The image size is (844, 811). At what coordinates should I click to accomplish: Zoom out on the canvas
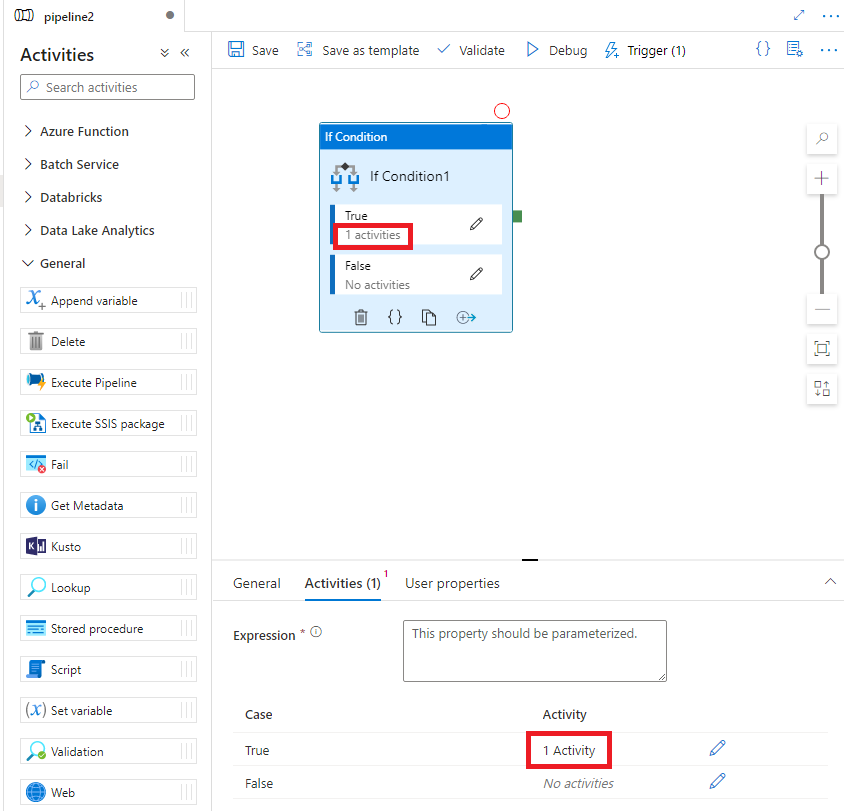click(x=822, y=309)
